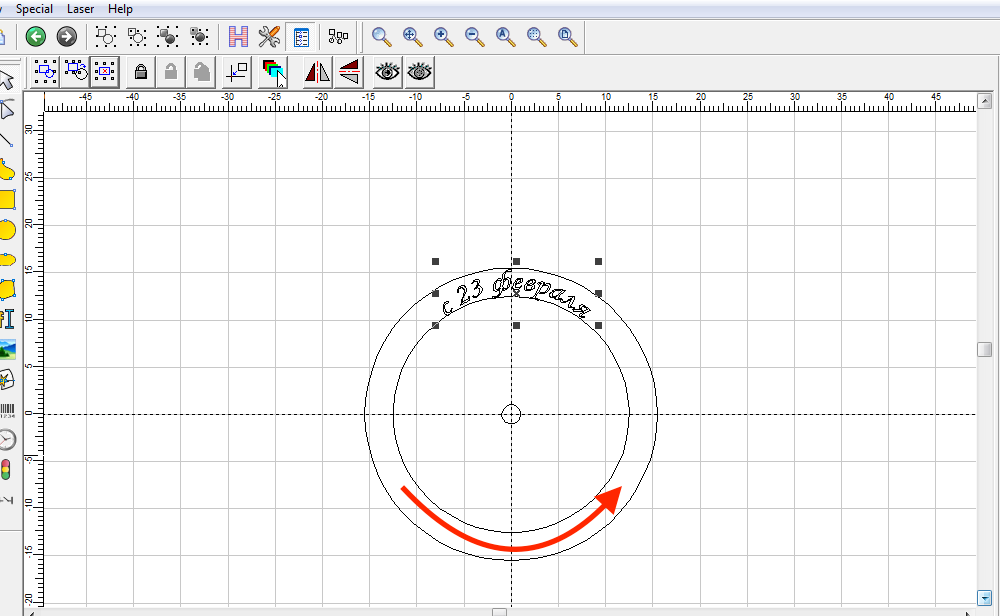Toggle the lock object padlock icon

141,71
